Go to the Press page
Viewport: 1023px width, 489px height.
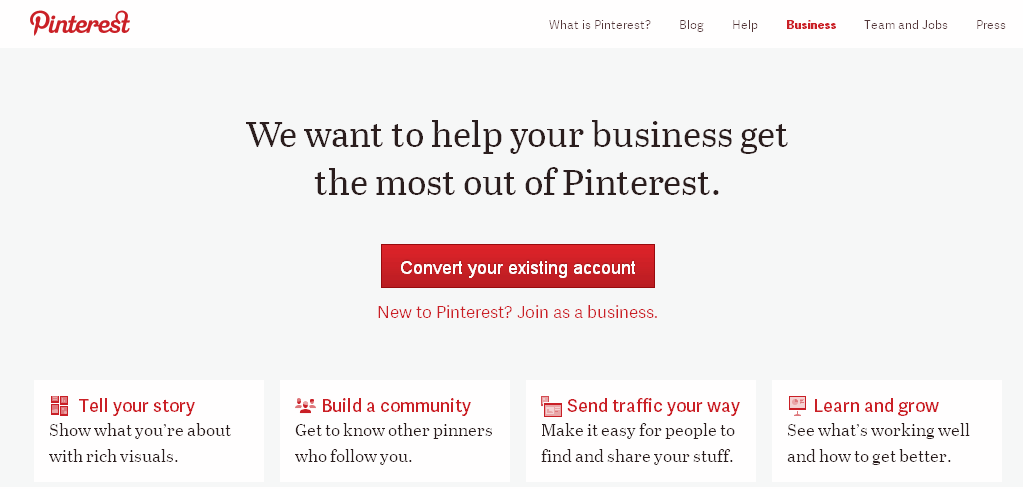[x=991, y=25]
